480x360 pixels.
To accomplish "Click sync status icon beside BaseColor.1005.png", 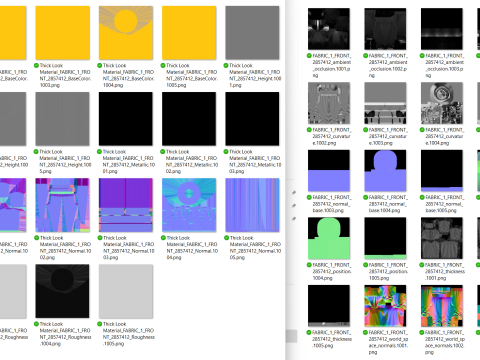I will click(163, 65).
